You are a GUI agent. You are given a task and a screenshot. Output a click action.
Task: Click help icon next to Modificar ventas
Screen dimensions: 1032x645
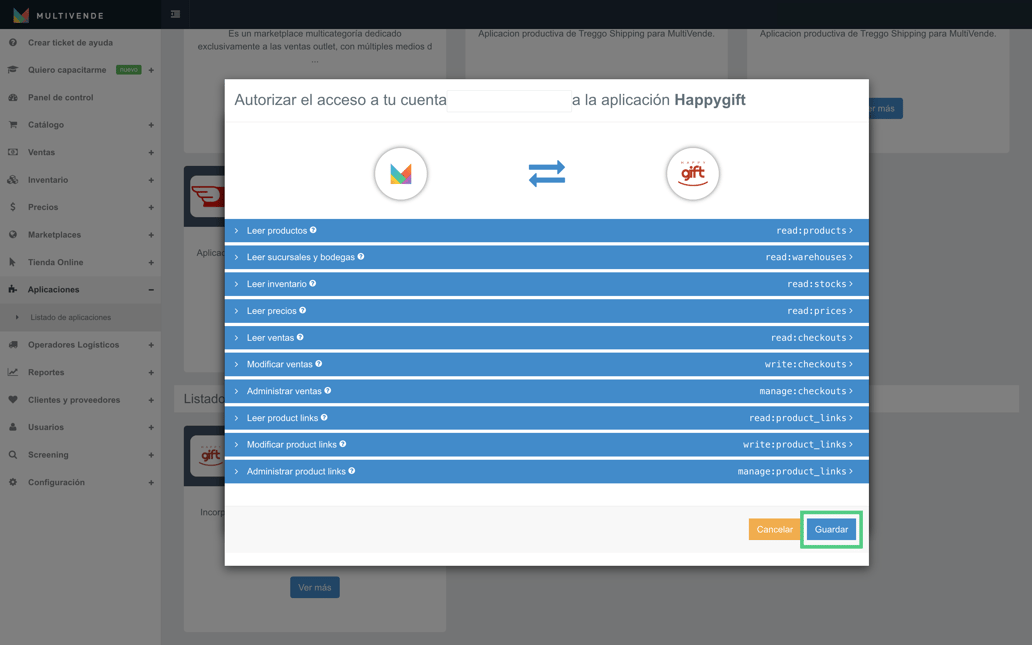[x=319, y=363]
